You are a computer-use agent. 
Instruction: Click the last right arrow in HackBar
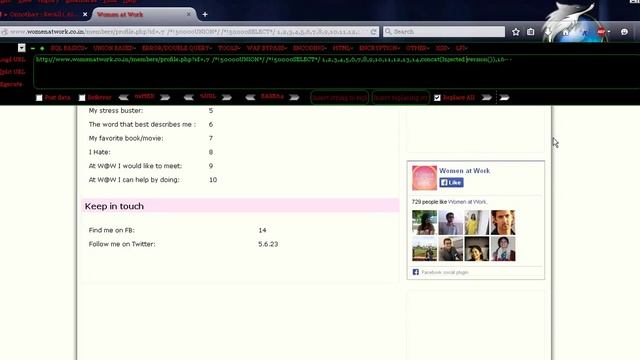click(504, 97)
